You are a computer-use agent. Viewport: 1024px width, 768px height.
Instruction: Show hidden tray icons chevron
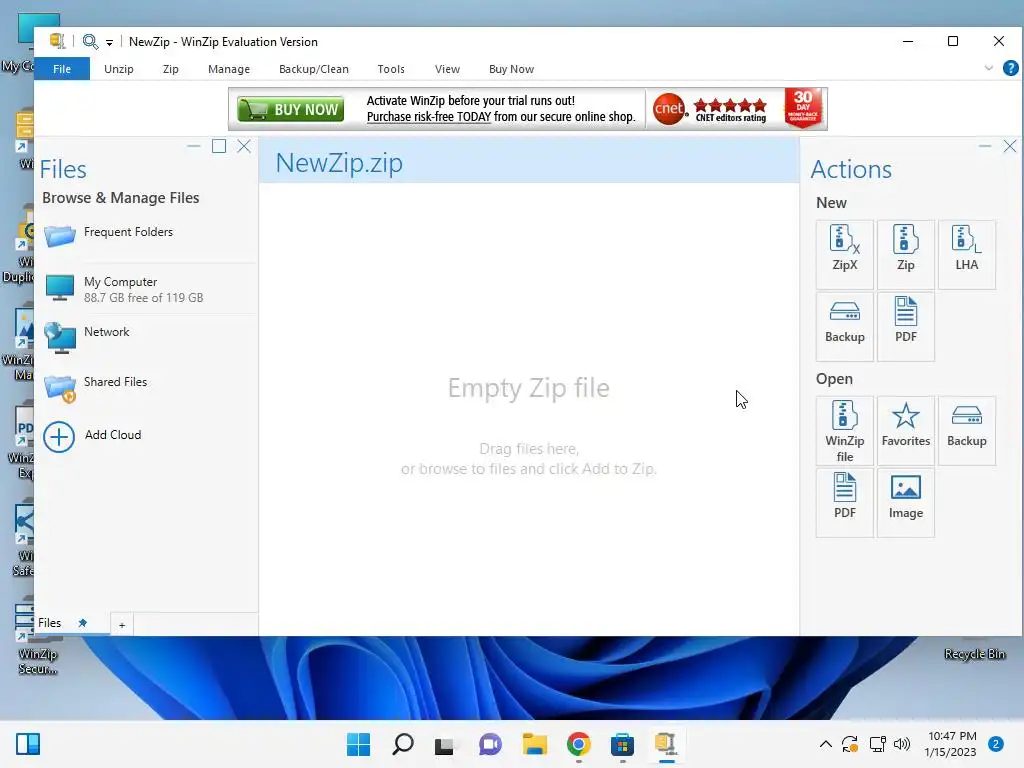[x=825, y=744]
